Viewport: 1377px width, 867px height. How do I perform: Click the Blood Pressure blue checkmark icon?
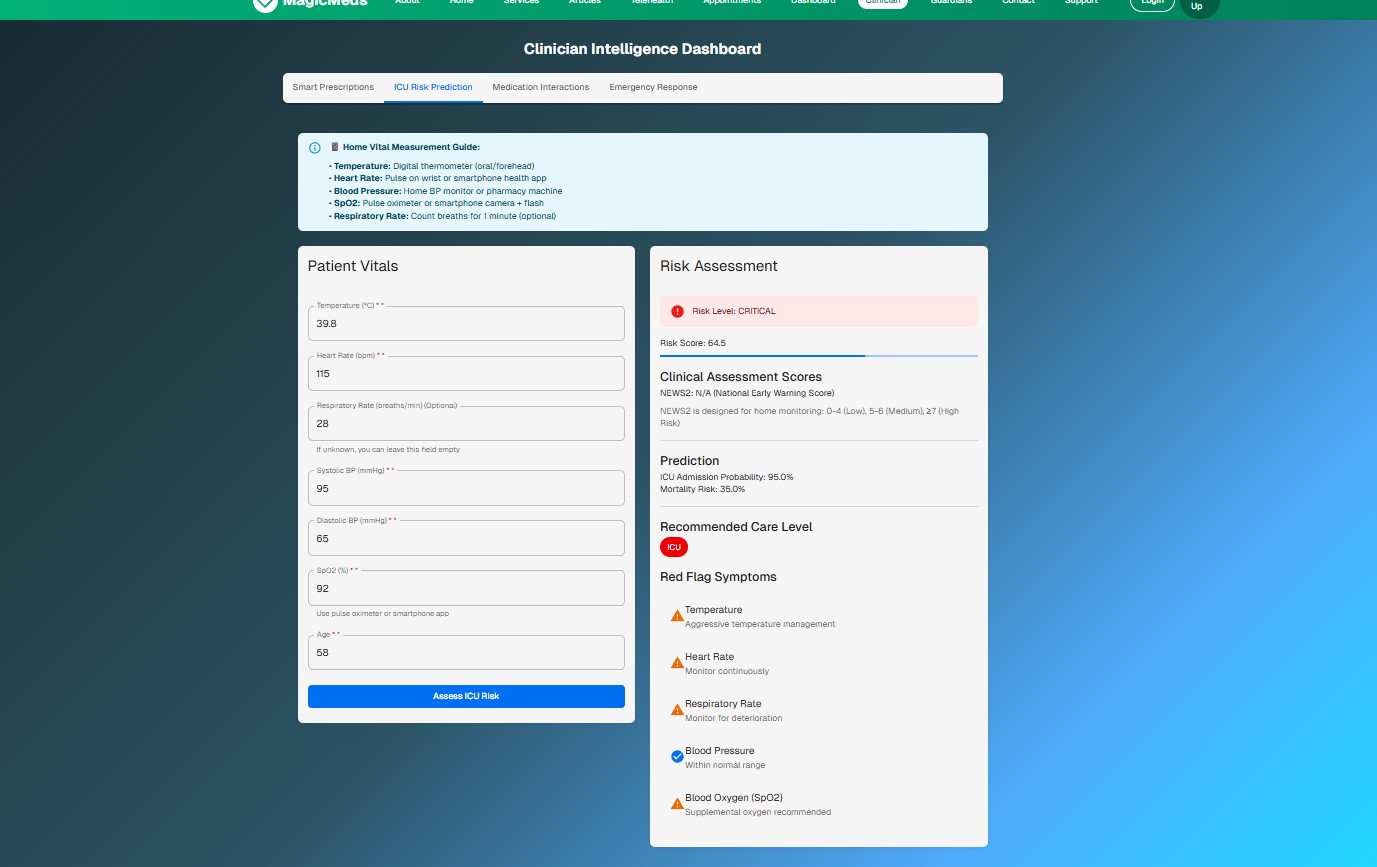pos(677,757)
